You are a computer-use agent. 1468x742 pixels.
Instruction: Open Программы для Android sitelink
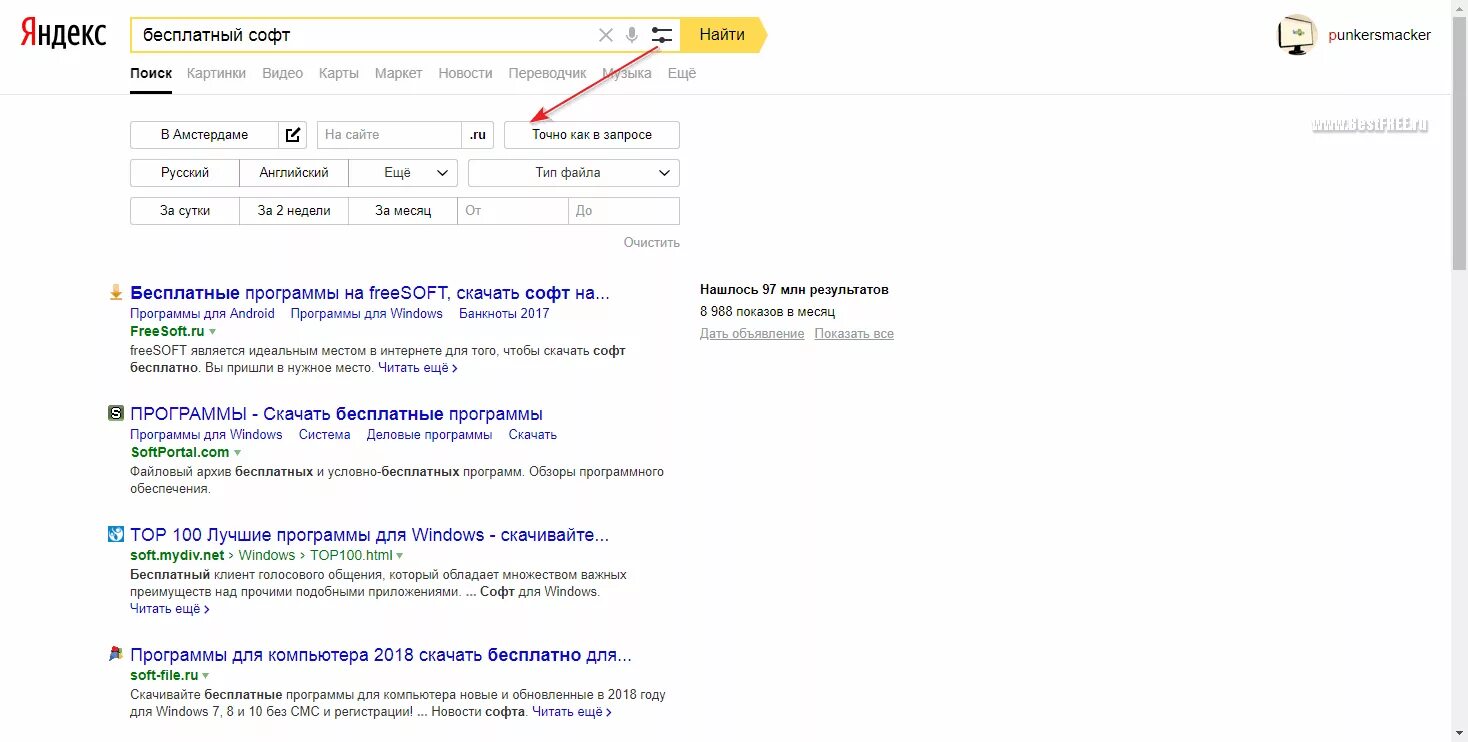click(202, 314)
